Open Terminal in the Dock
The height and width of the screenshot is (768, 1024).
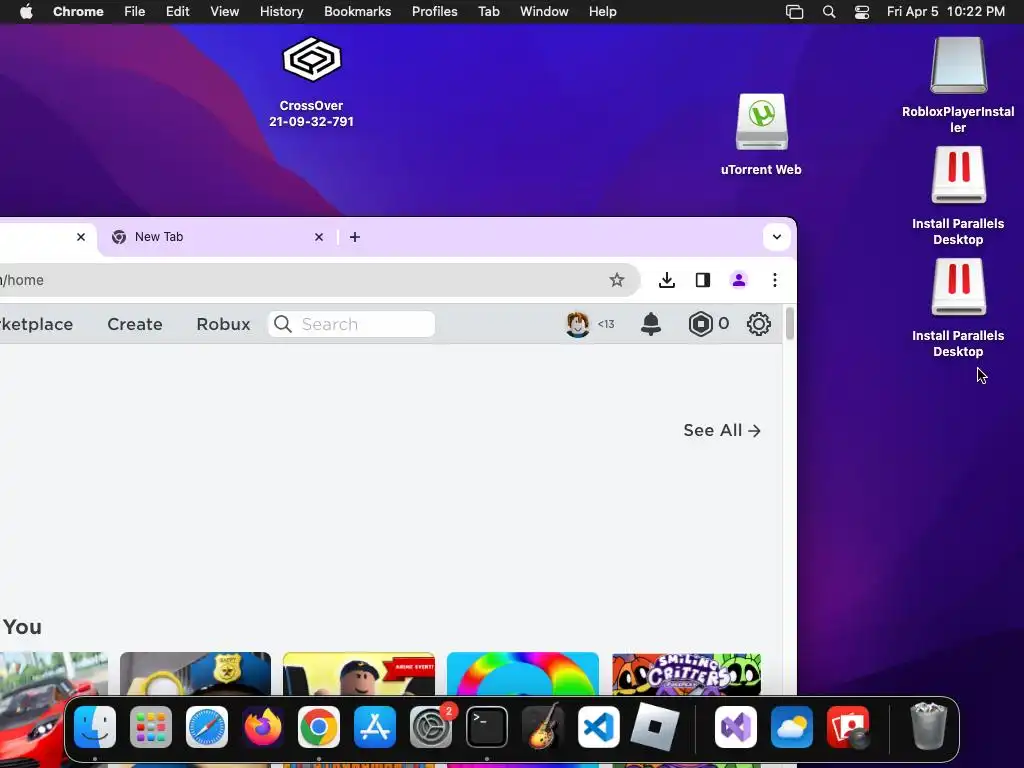487,727
